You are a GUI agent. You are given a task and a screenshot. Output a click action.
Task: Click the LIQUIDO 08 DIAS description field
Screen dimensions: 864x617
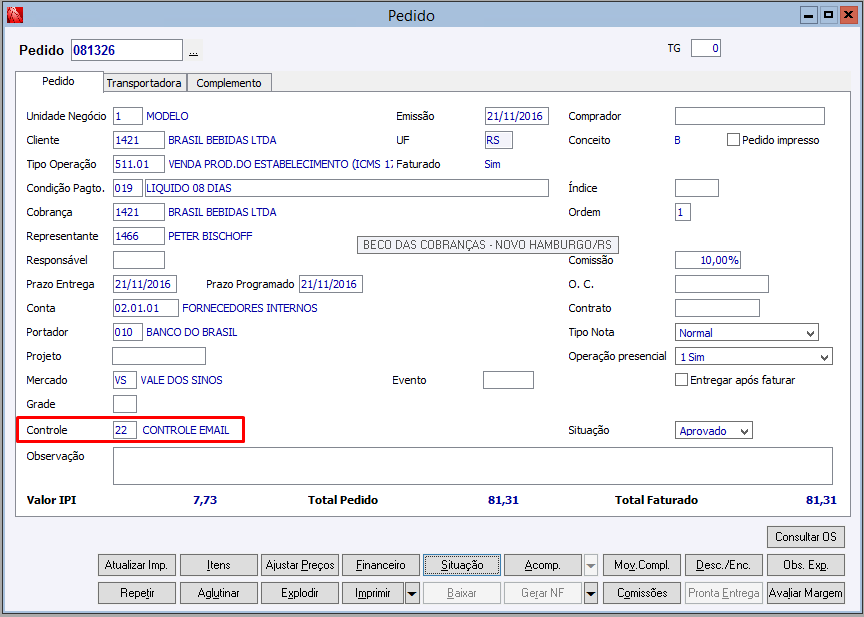(347, 188)
